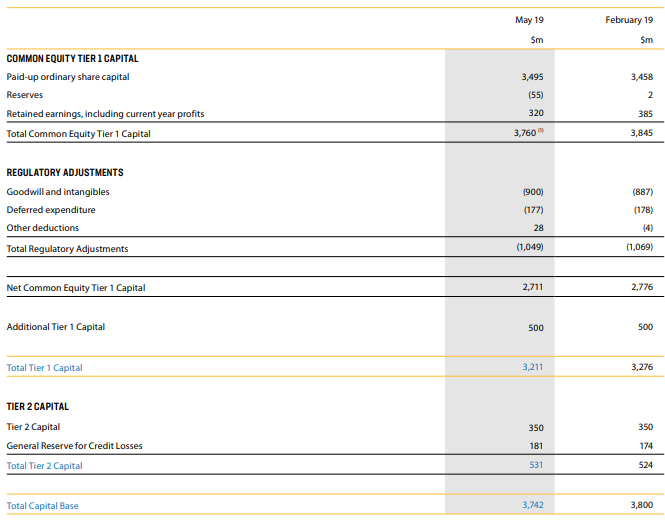This screenshot has width=665, height=520.
Task: Click the Tier 2 Capital section heading
Action: (x=38, y=406)
